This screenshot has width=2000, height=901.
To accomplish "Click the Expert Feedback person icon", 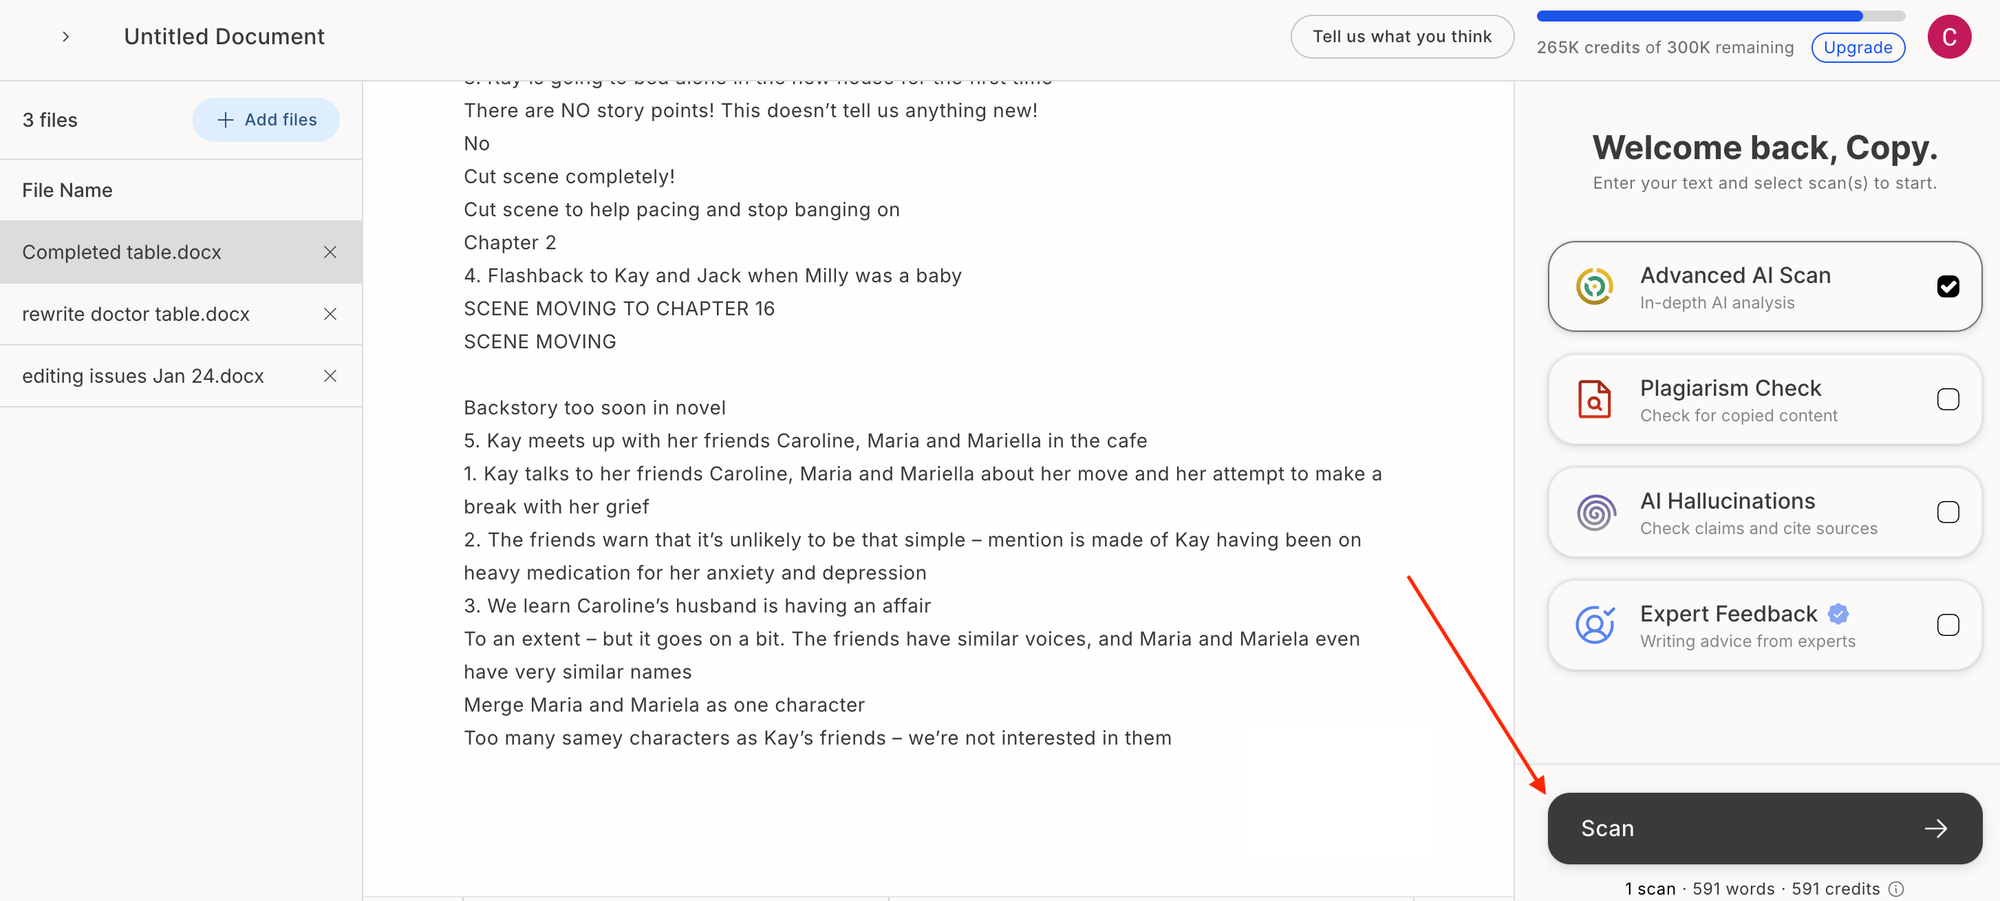I will point(1595,625).
